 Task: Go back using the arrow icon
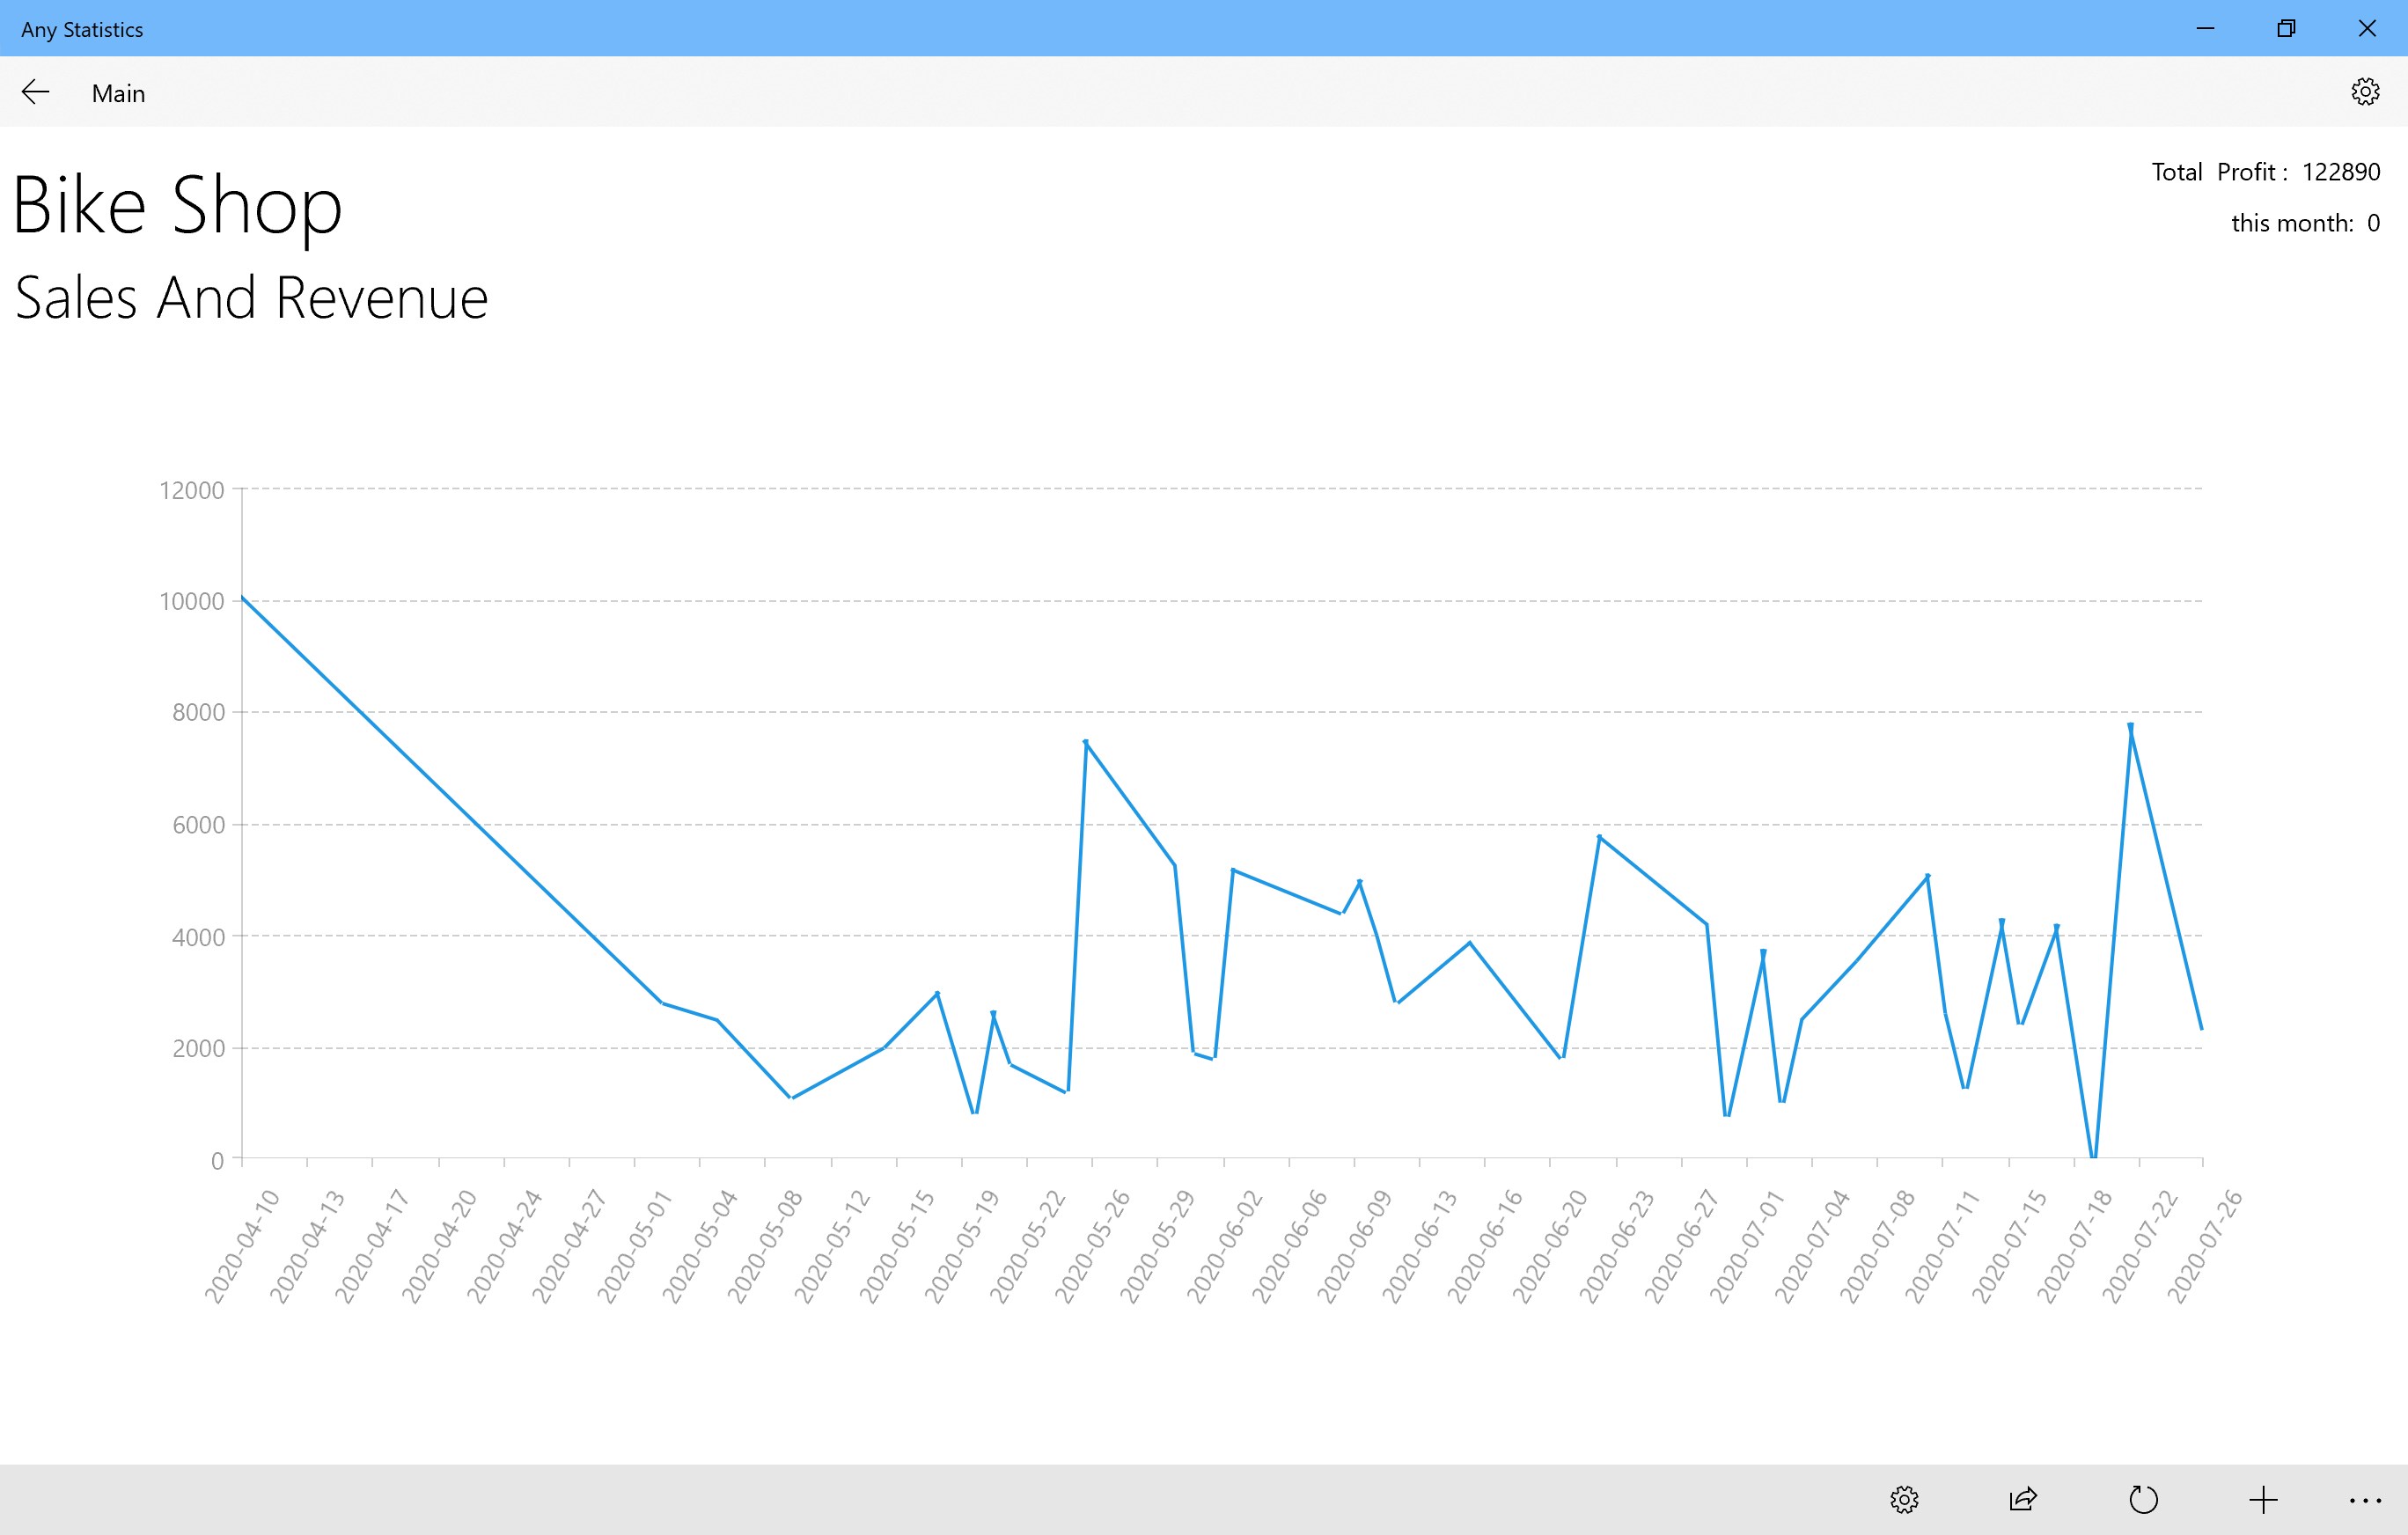pos(35,92)
